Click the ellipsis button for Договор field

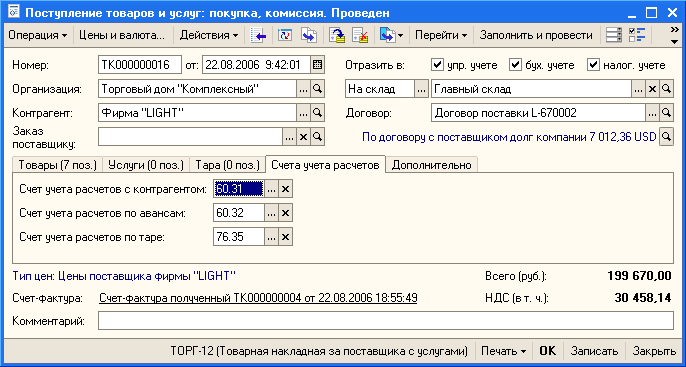tap(652, 113)
